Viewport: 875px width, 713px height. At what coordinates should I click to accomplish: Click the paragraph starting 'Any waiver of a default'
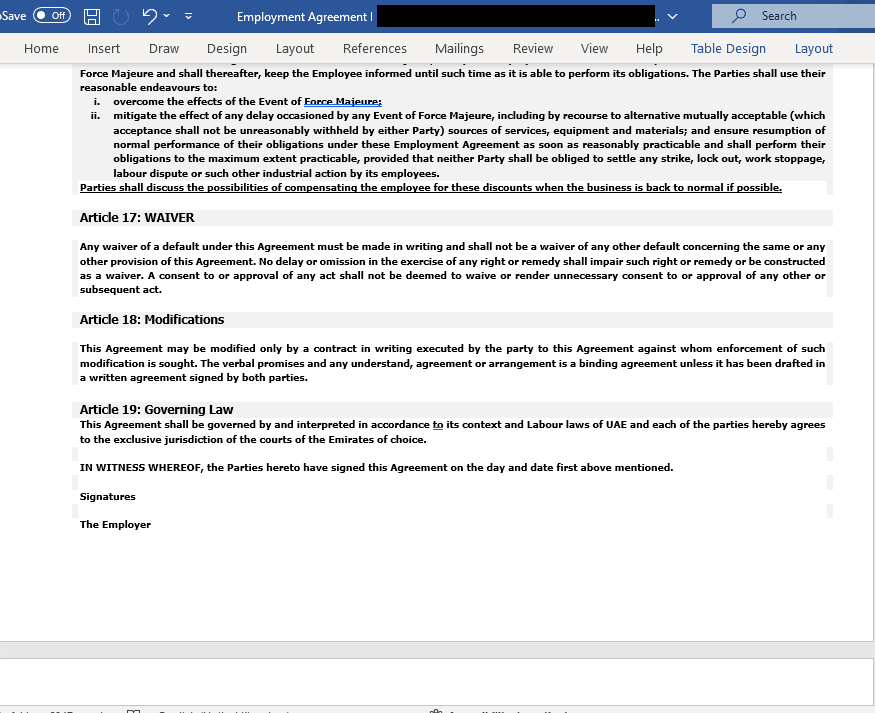click(x=453, y=268)
